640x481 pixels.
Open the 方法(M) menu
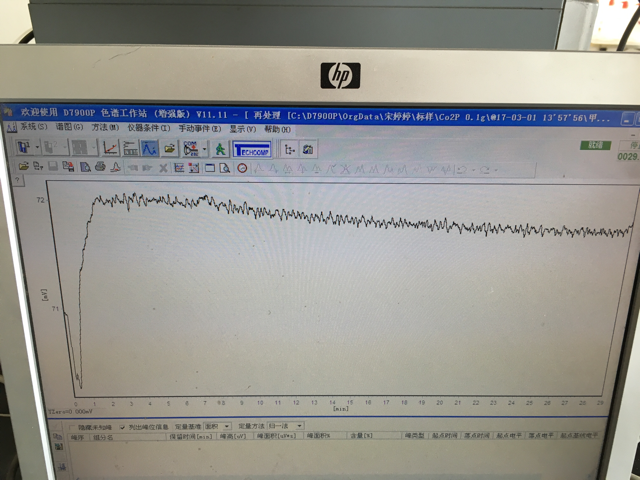click(x=105, y=127)
